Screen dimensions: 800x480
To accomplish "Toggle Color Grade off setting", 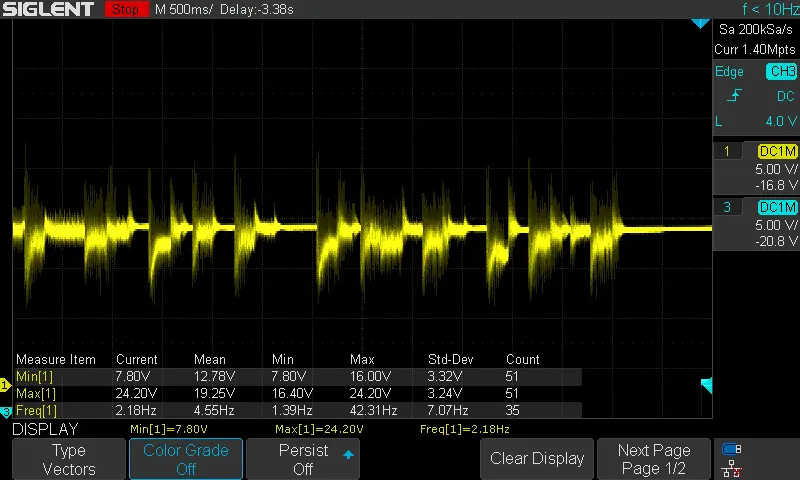I will click(x=185, y=459).
